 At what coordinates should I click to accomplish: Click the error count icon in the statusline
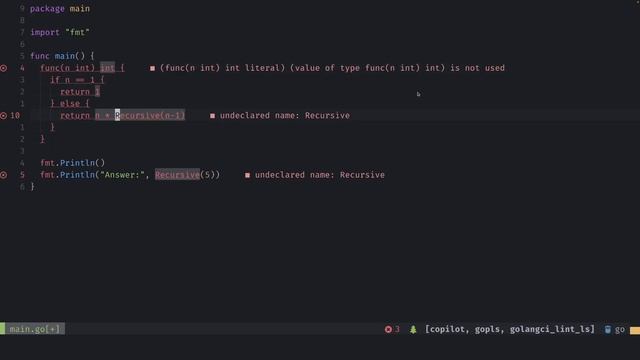click(x=388, y=329)
